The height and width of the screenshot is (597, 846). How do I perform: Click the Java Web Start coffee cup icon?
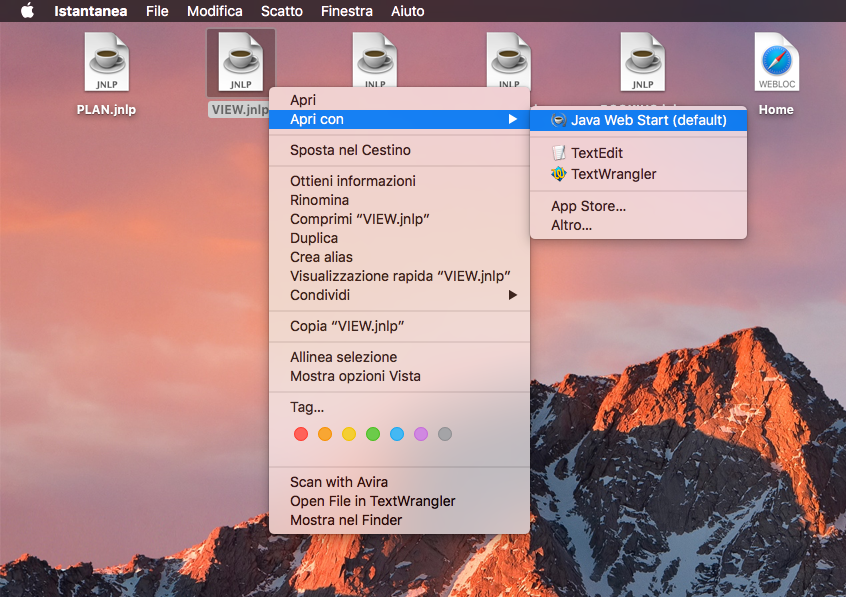coord(558,120)
